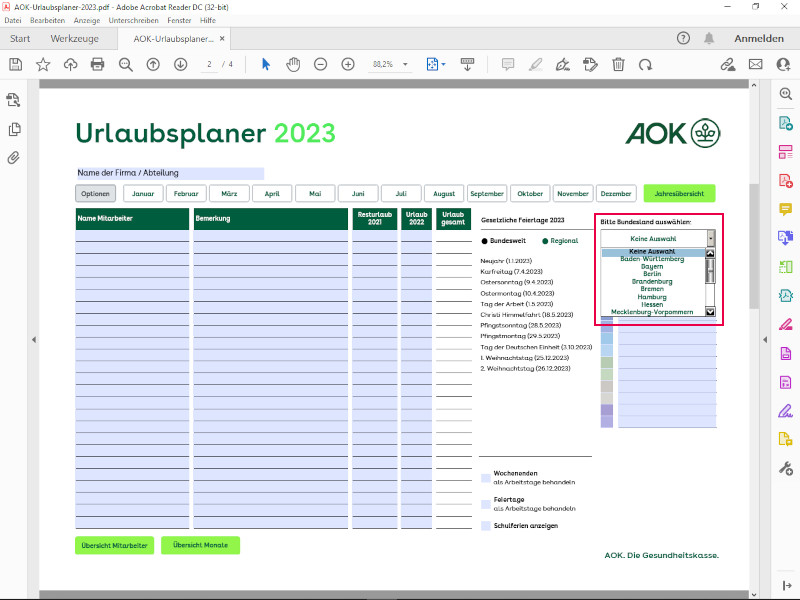Go to the Dezember month page
The width and height of the screenshot is (800, 600).
point(616,194)
